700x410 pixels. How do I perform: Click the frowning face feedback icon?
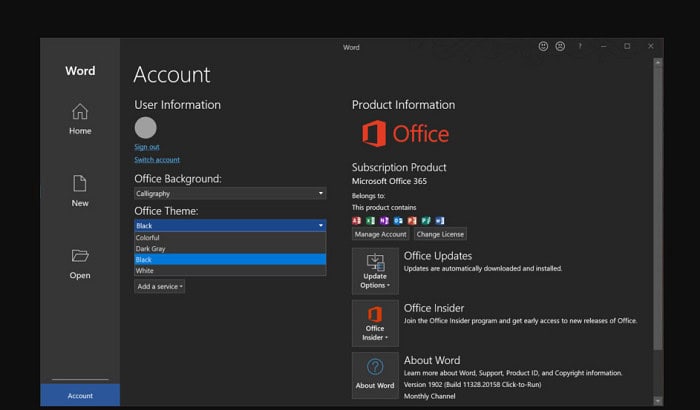tap(560, 46)
